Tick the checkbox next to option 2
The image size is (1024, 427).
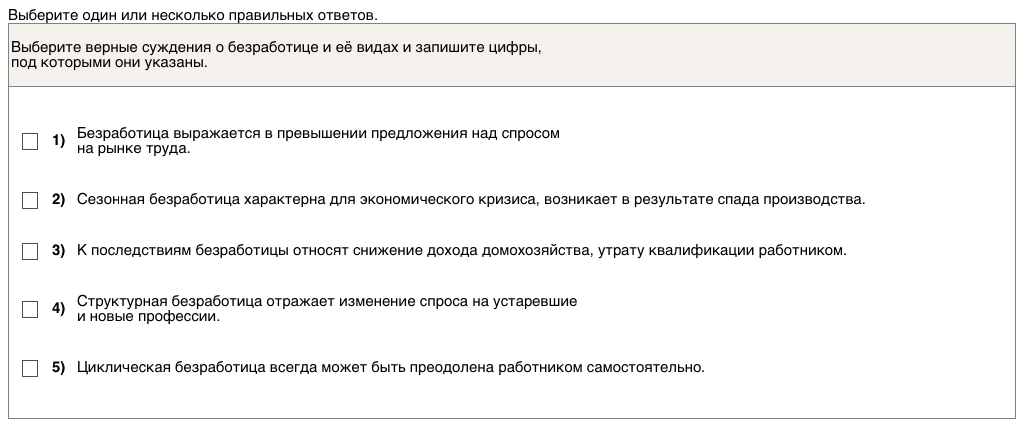(x=30, y=200)
